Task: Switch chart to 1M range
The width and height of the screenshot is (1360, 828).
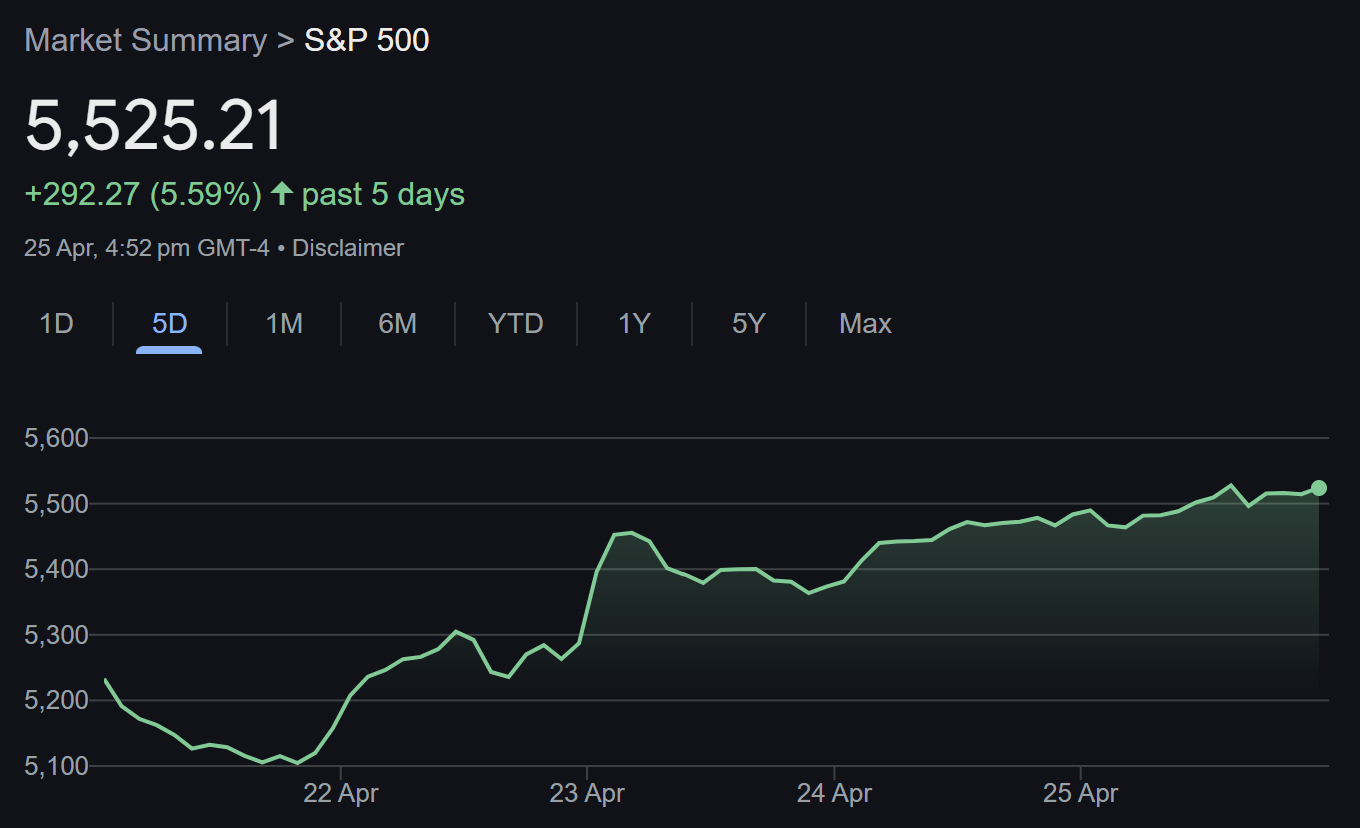Action: 284,324
